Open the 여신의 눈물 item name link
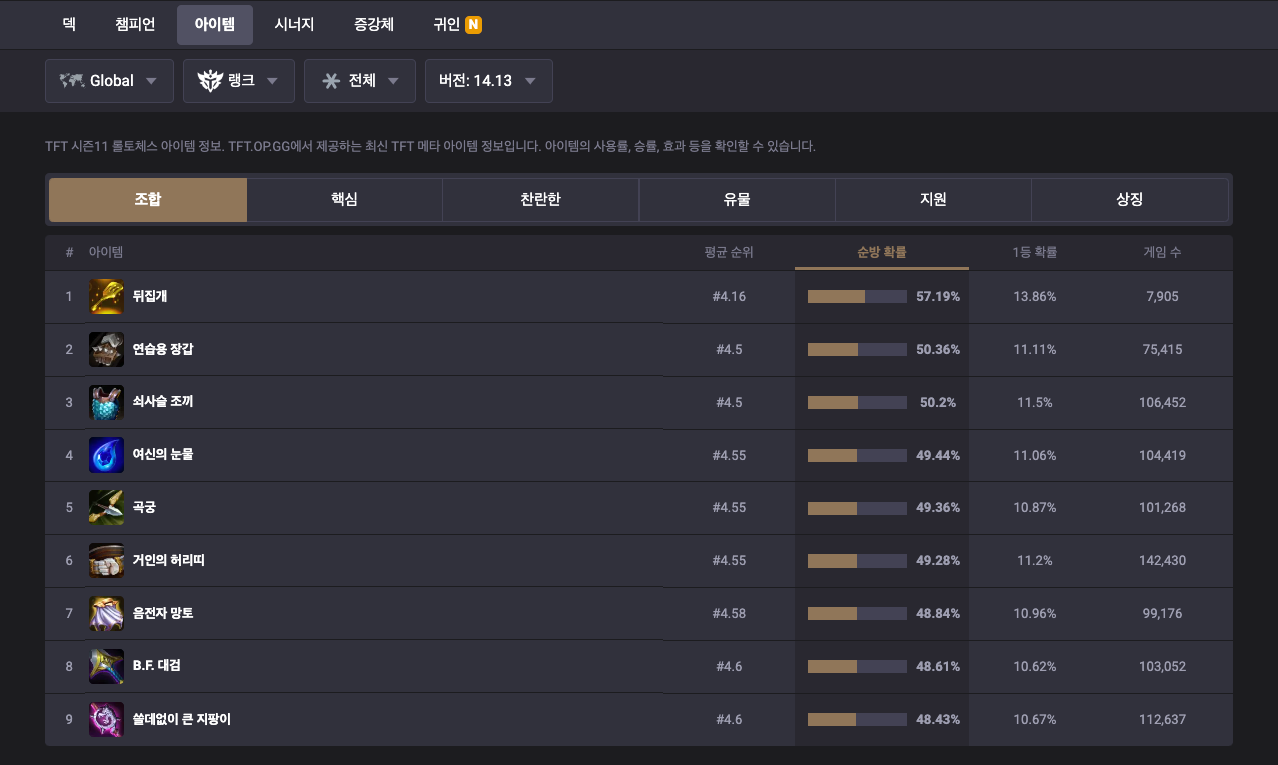1278x765 pixels. (163, 455)
